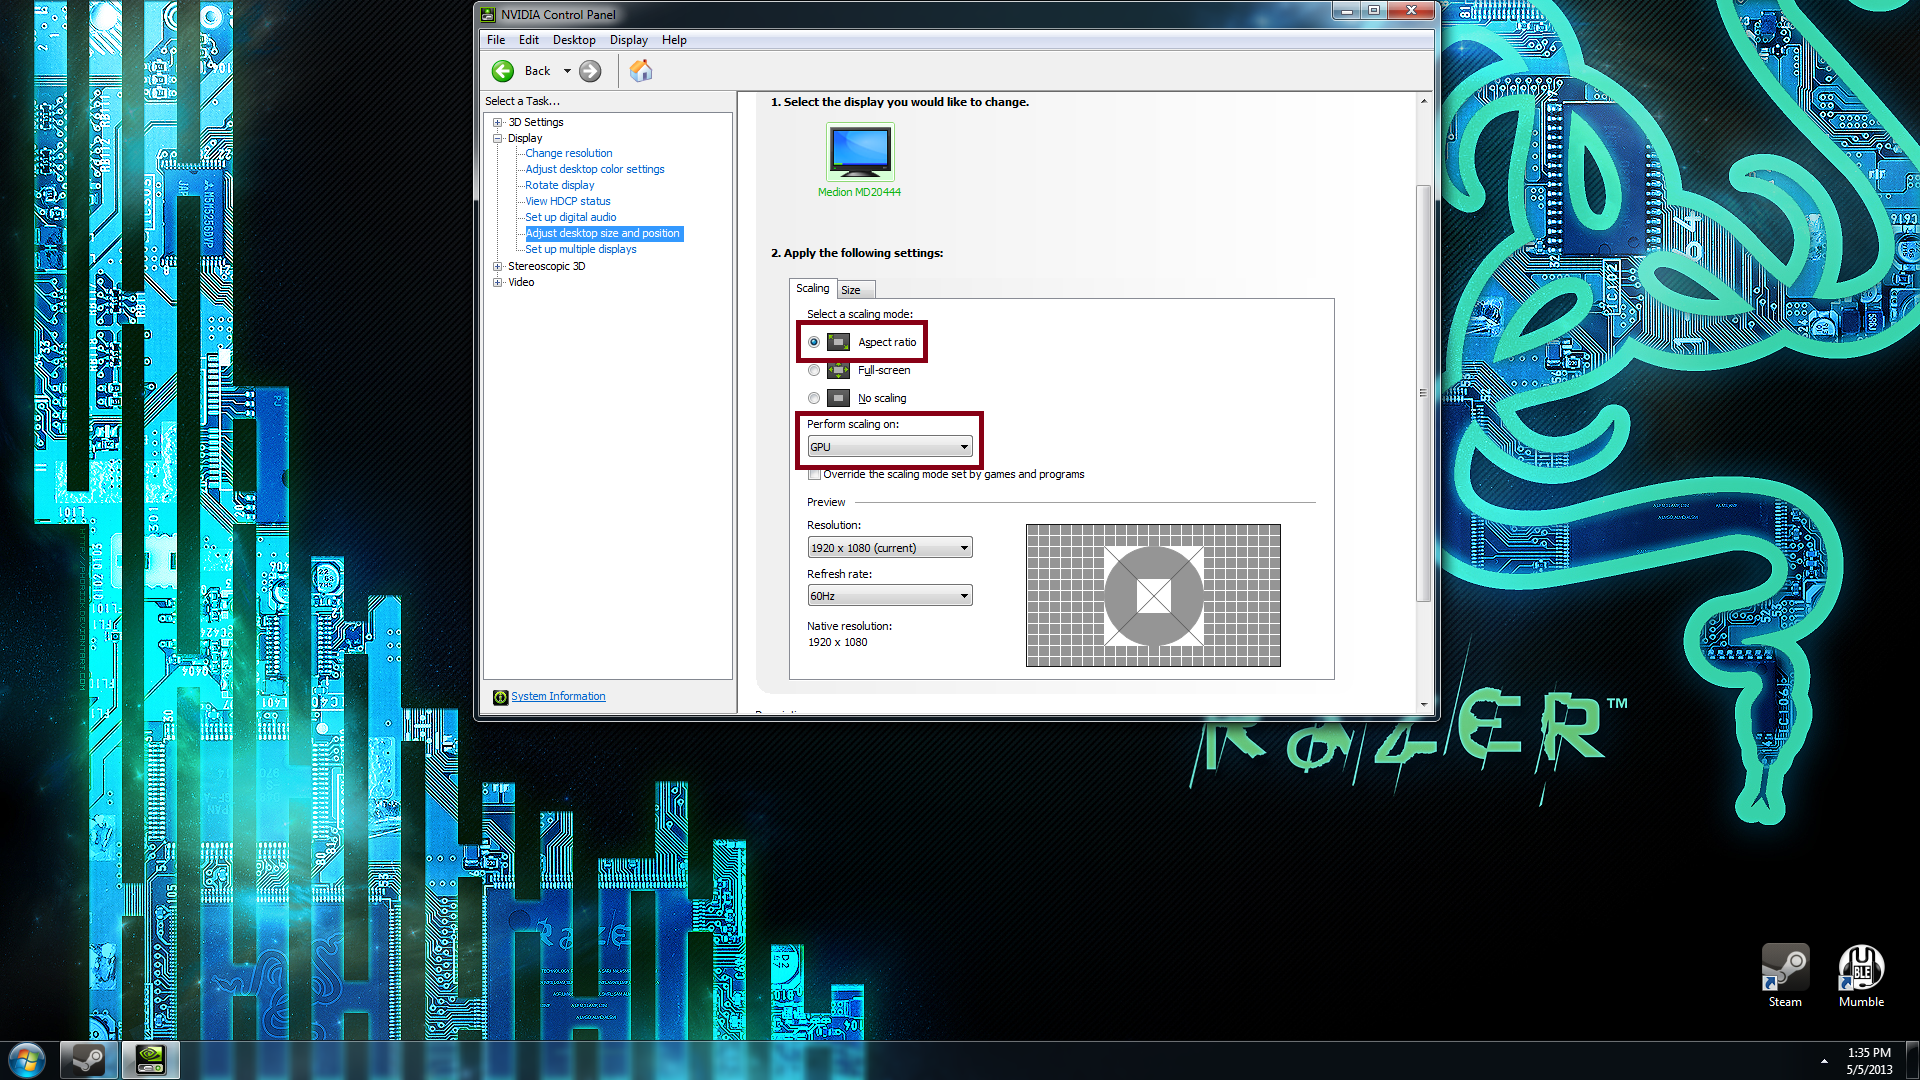Click Steam icon in the taskbar
The height and width of the screenshot is (1080, 1920).
[x=87, y=1060]
